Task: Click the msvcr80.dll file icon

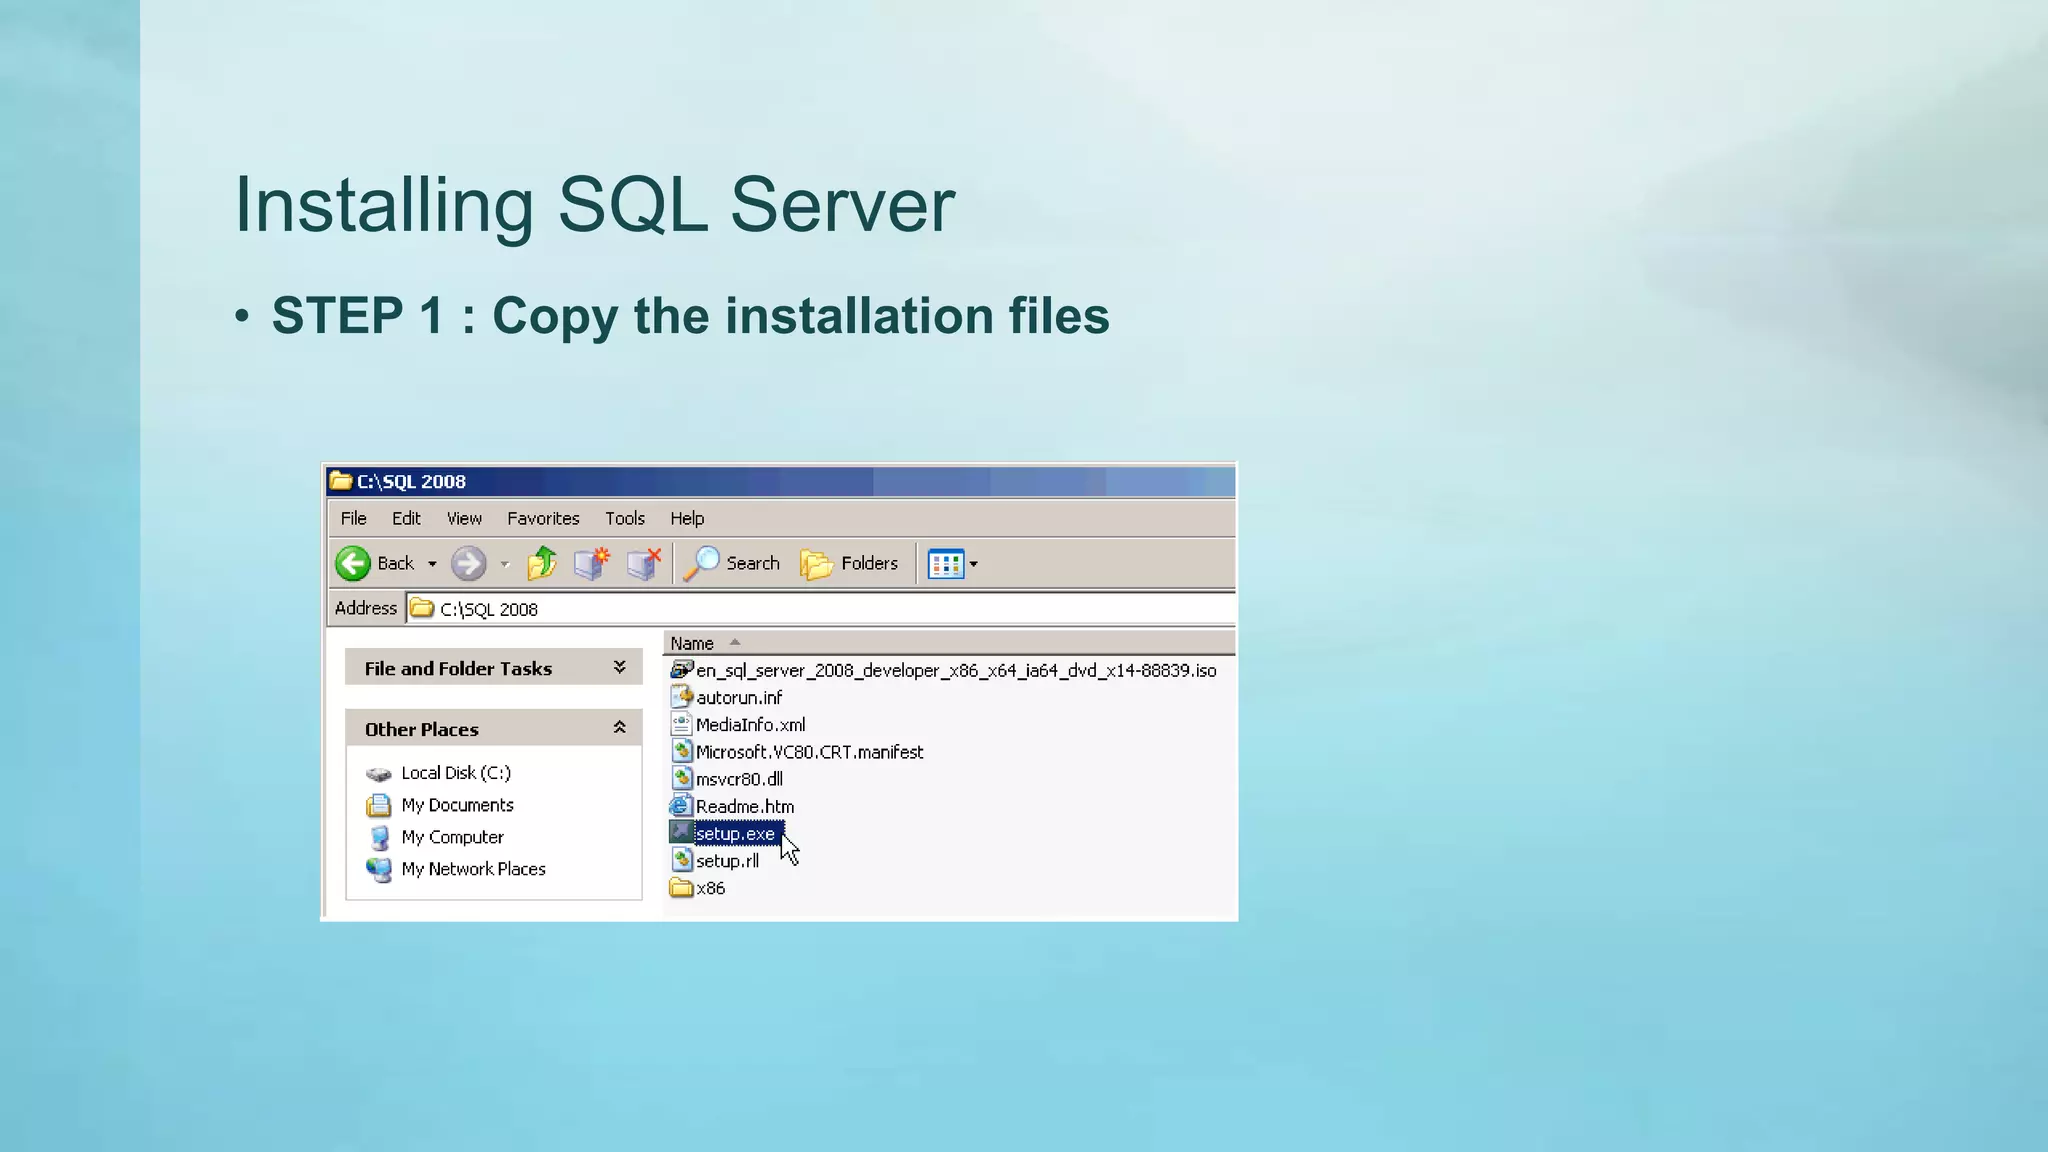Action: coord(681,778)
